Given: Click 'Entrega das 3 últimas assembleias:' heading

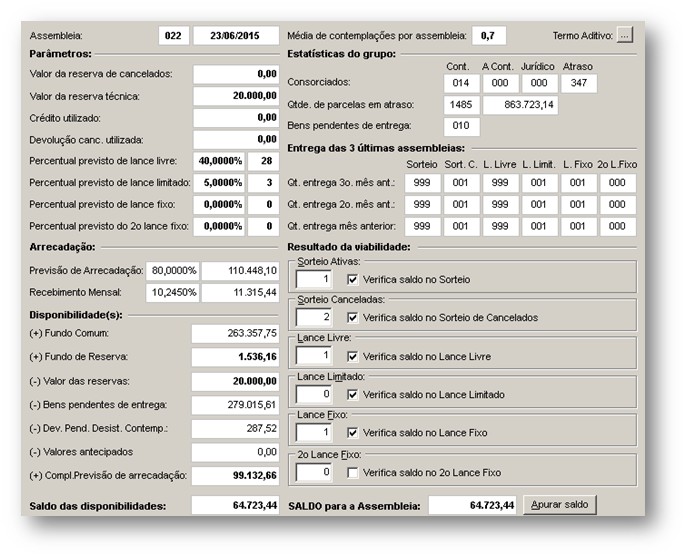Looking at the screenshot, I should [x=376, y=148].
